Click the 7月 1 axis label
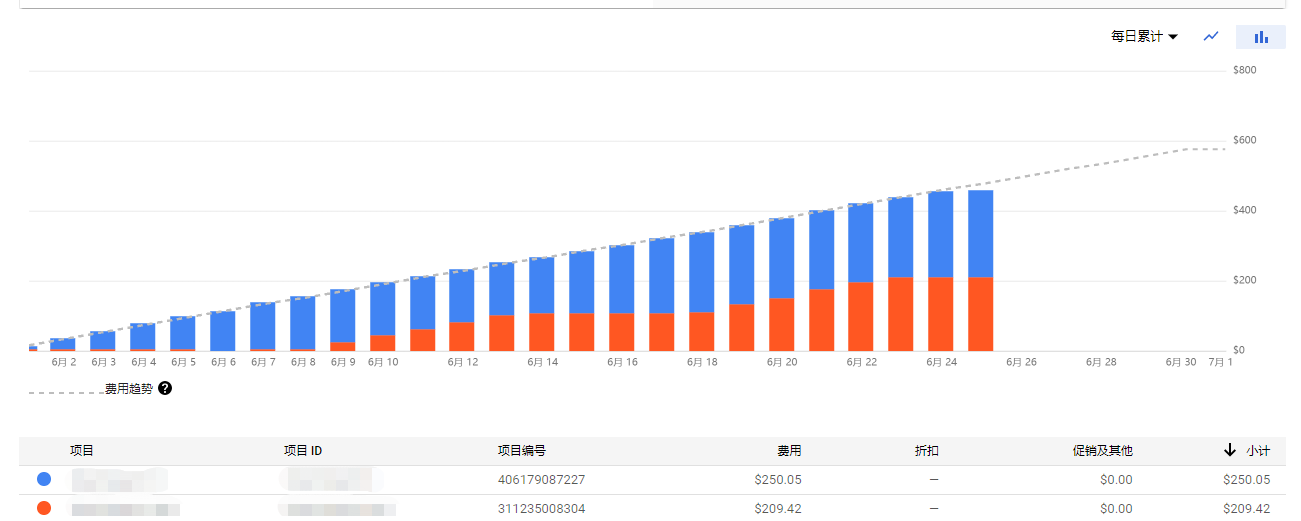The width and height of the screenshot is (1301, 521). pyautogui.click(x=1220, y=362)
